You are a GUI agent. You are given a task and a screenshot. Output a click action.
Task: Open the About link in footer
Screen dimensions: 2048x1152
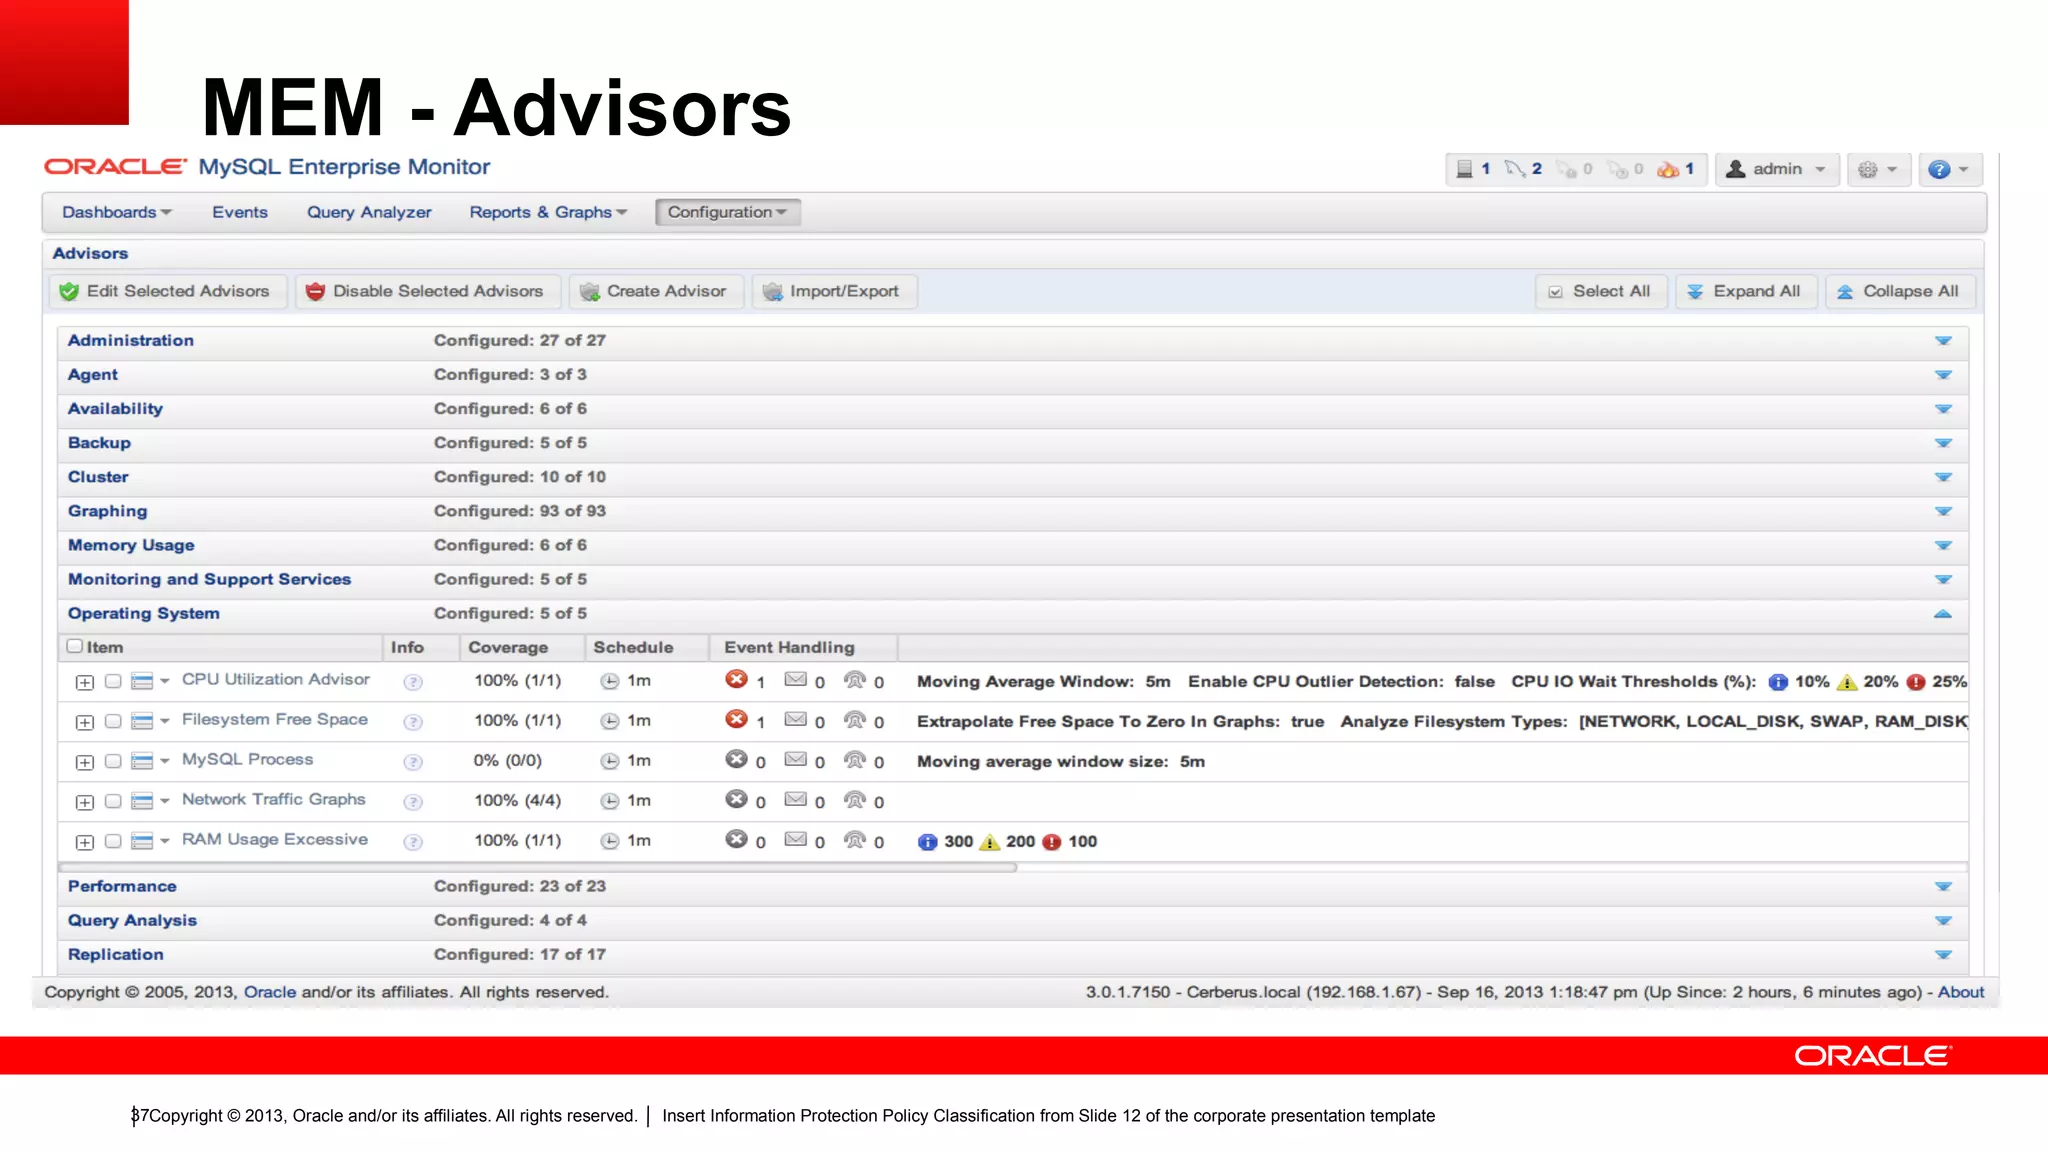[x=1961, y=992]
